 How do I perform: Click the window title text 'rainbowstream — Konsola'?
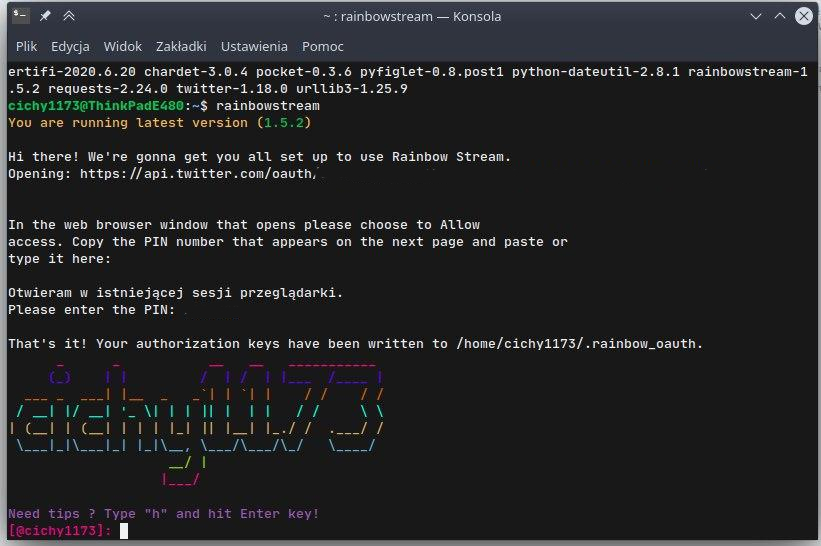[x=412, y=16]
